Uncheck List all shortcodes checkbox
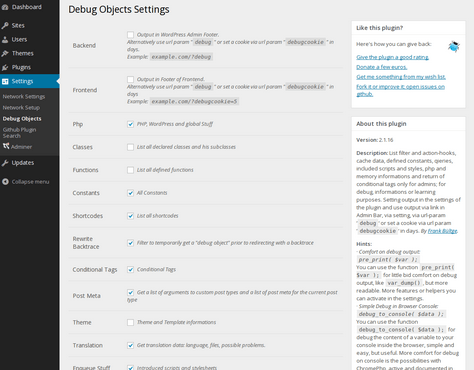 tap(130, 216)
